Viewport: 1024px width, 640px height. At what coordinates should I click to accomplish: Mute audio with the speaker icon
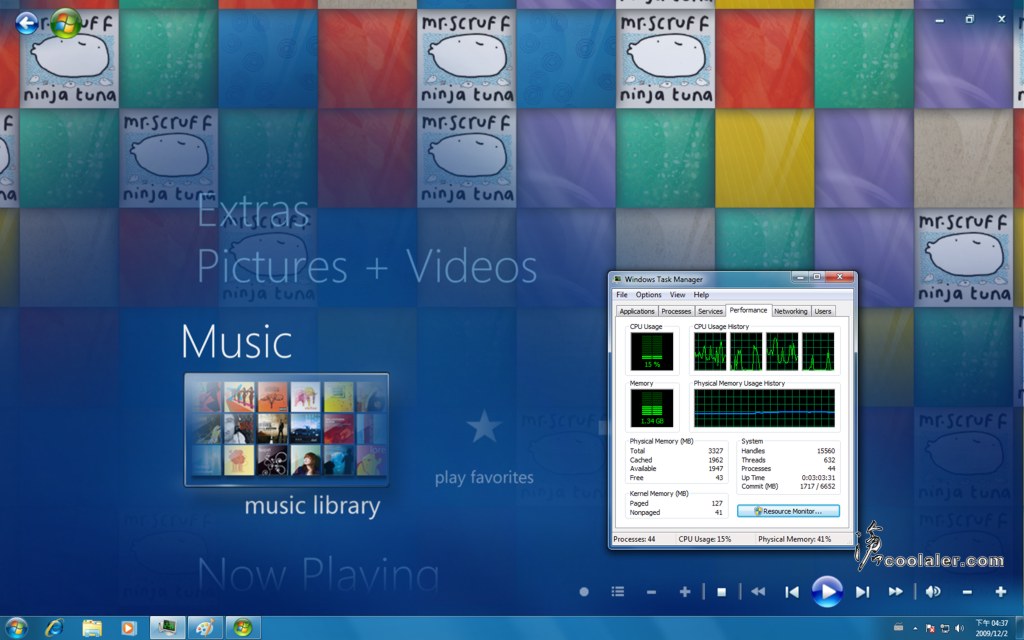[x=933, y=592]
